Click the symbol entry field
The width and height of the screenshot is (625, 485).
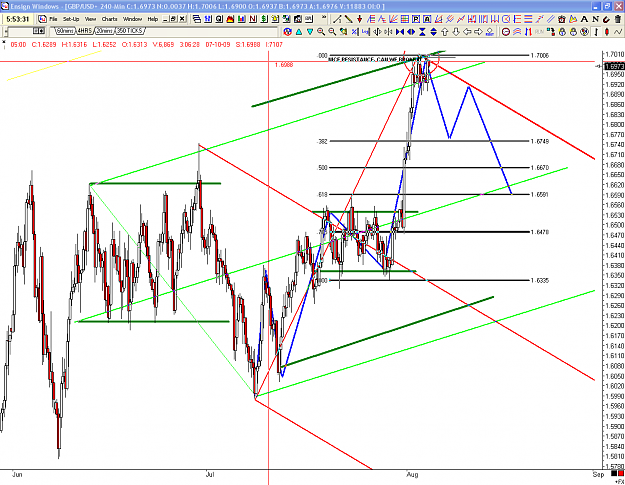click(x=20, y=31)
